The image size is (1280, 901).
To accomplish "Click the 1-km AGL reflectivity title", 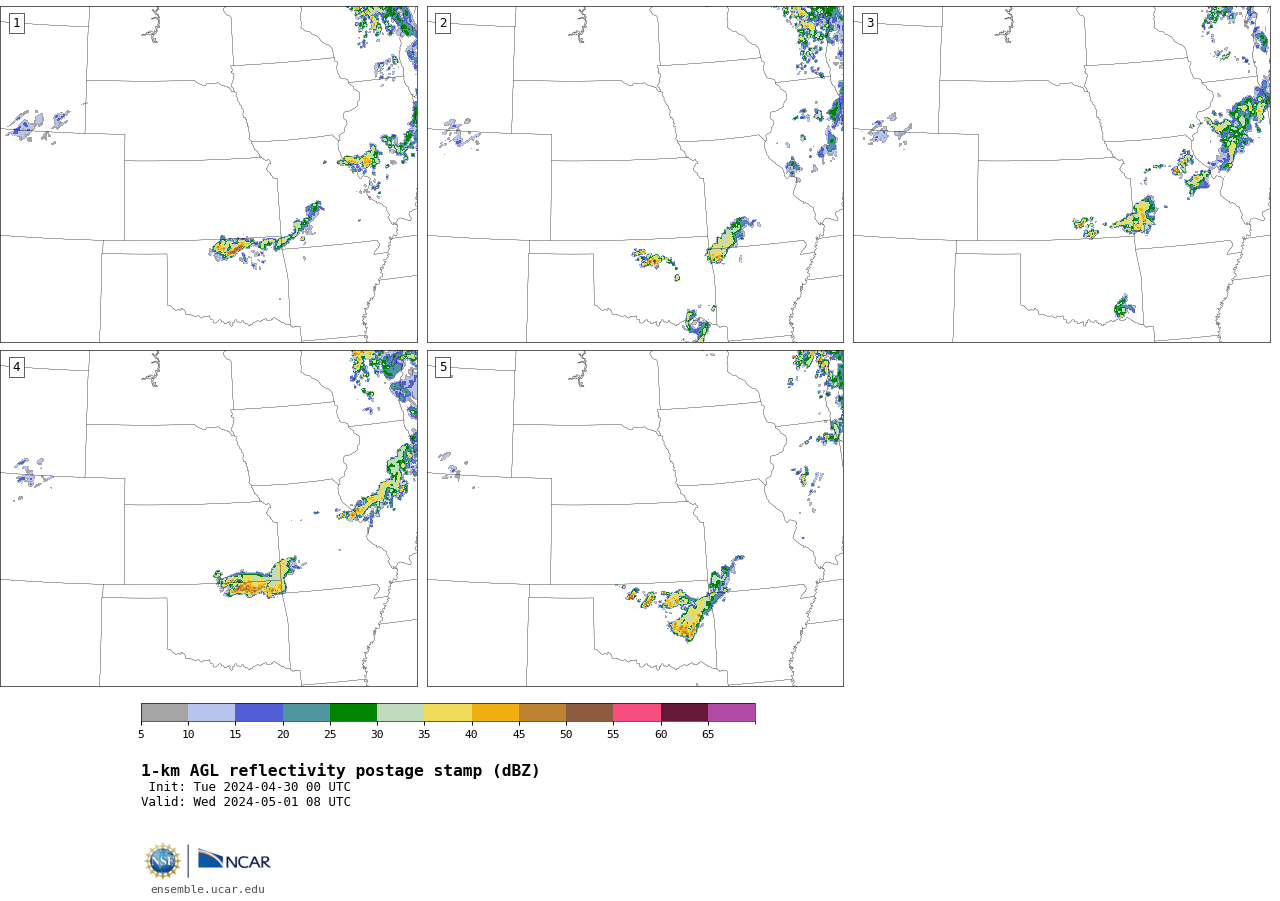I will [x=340, y=771].
